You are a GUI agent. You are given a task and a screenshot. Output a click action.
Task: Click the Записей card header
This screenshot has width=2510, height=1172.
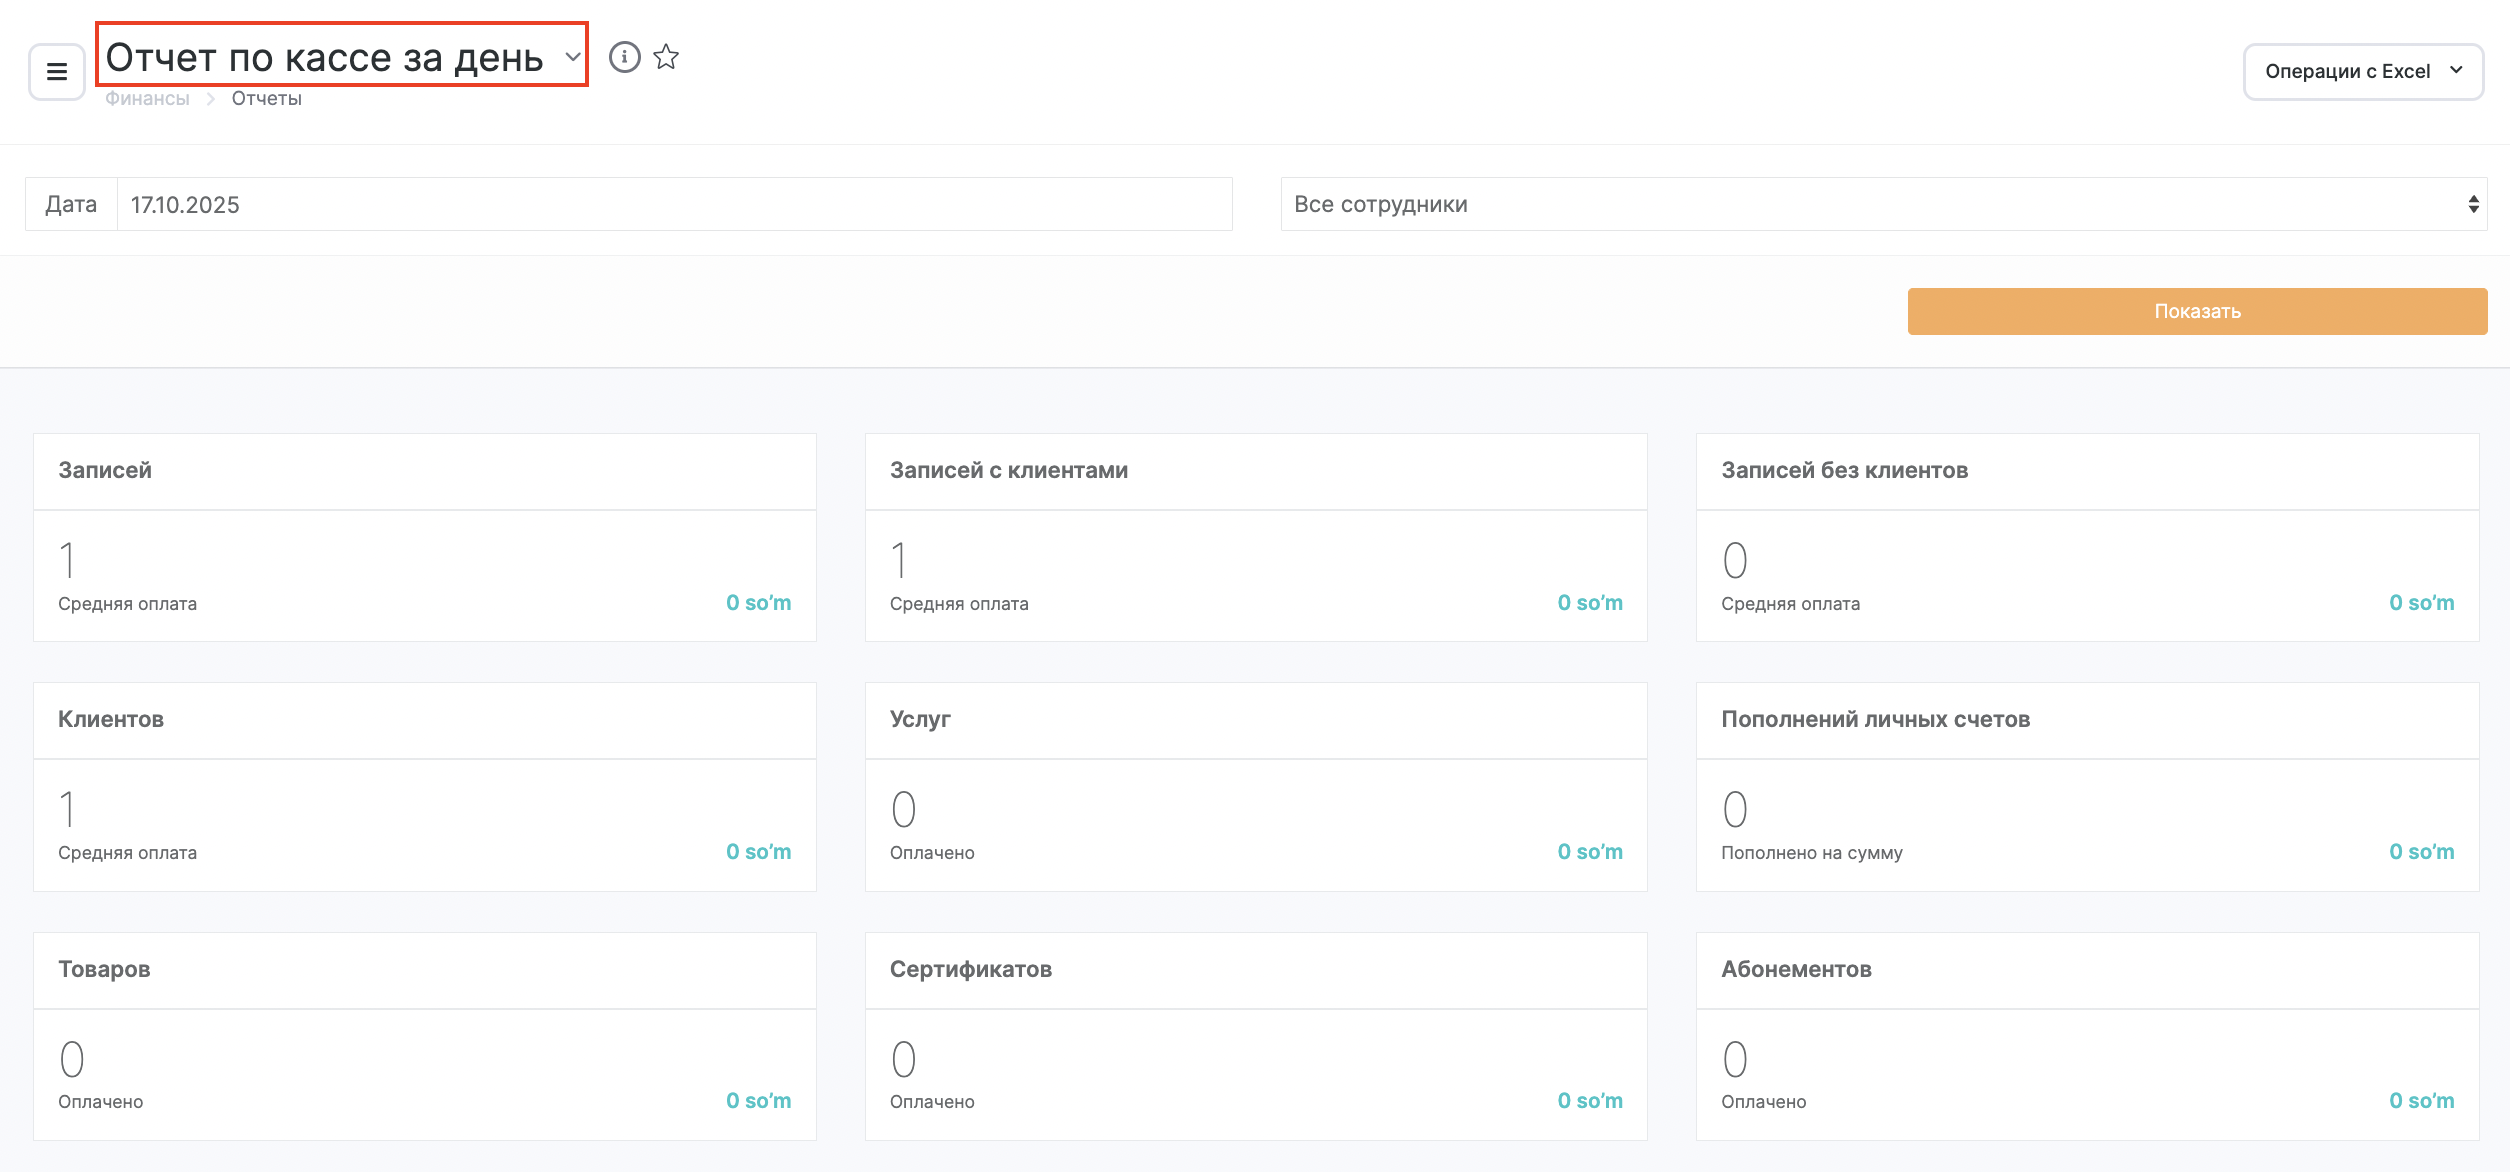tap(424, 471)
